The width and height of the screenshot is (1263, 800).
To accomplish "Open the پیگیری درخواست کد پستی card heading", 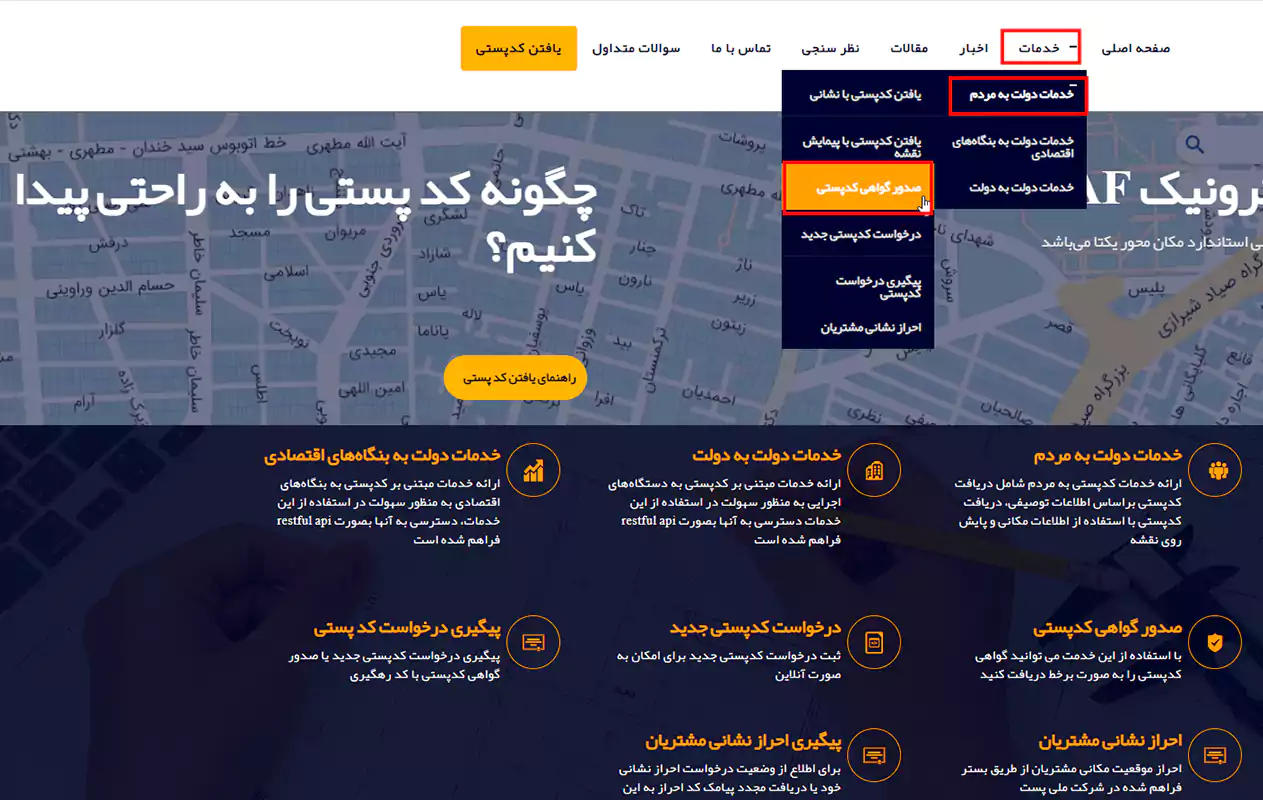I will pyautogui.click(x=407, y=629).
